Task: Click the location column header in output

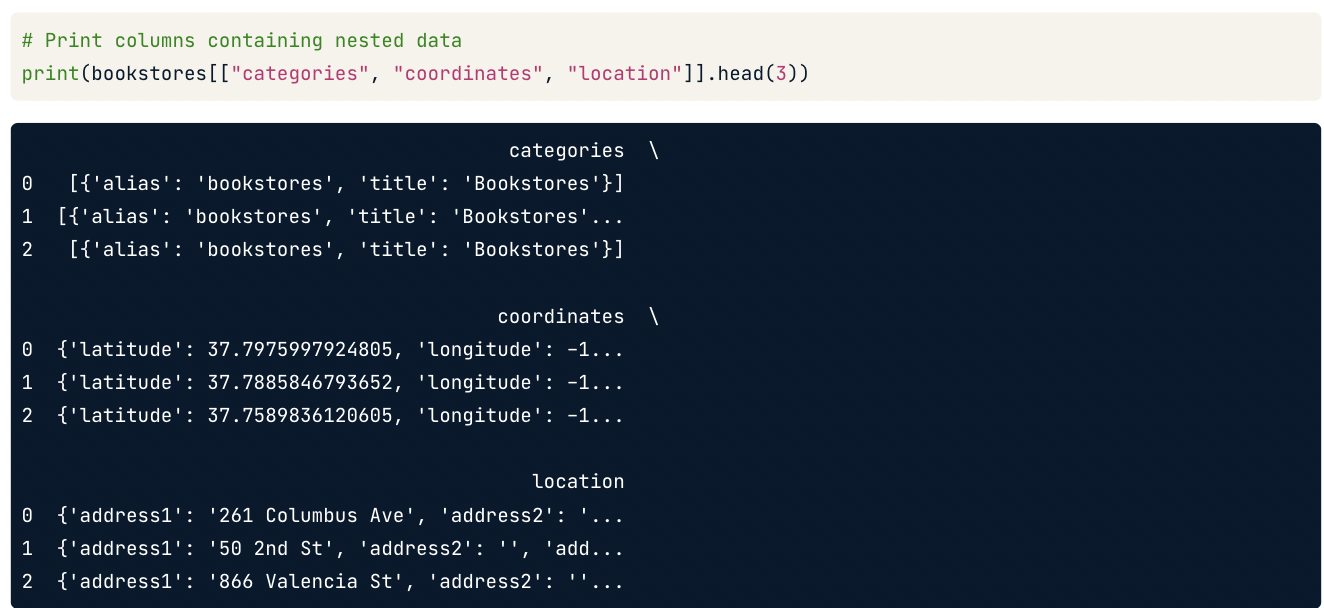Action: (578, 482)
